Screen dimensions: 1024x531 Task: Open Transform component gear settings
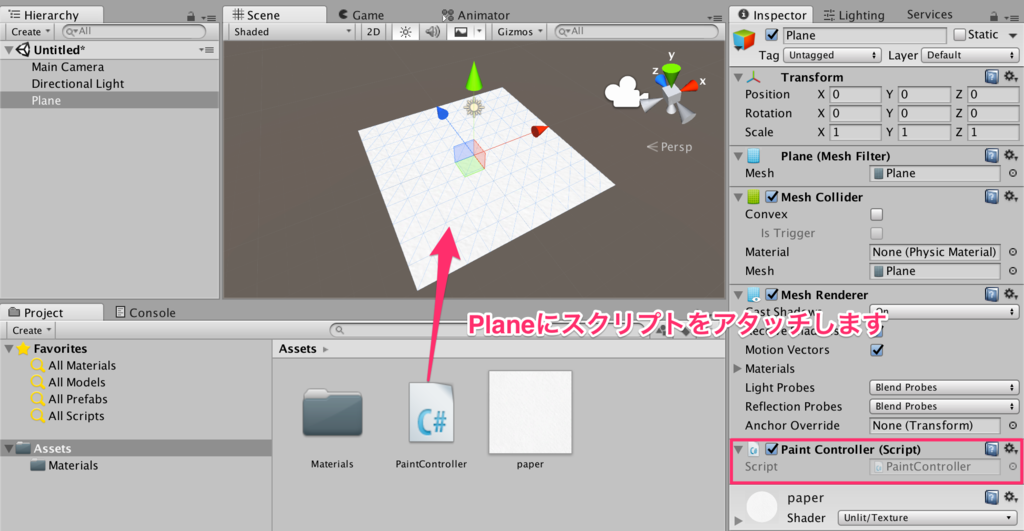[1010, 77]
